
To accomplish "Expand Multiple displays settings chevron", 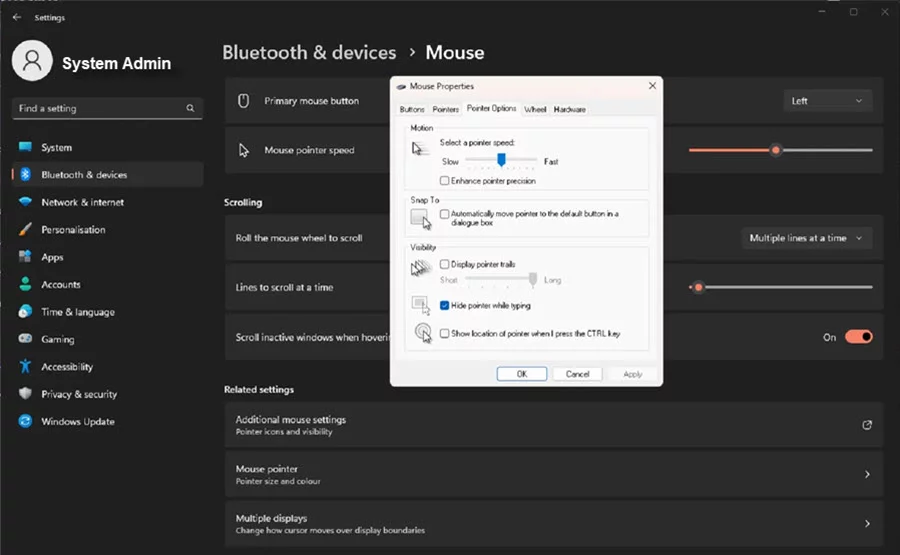I will (867, 523).
